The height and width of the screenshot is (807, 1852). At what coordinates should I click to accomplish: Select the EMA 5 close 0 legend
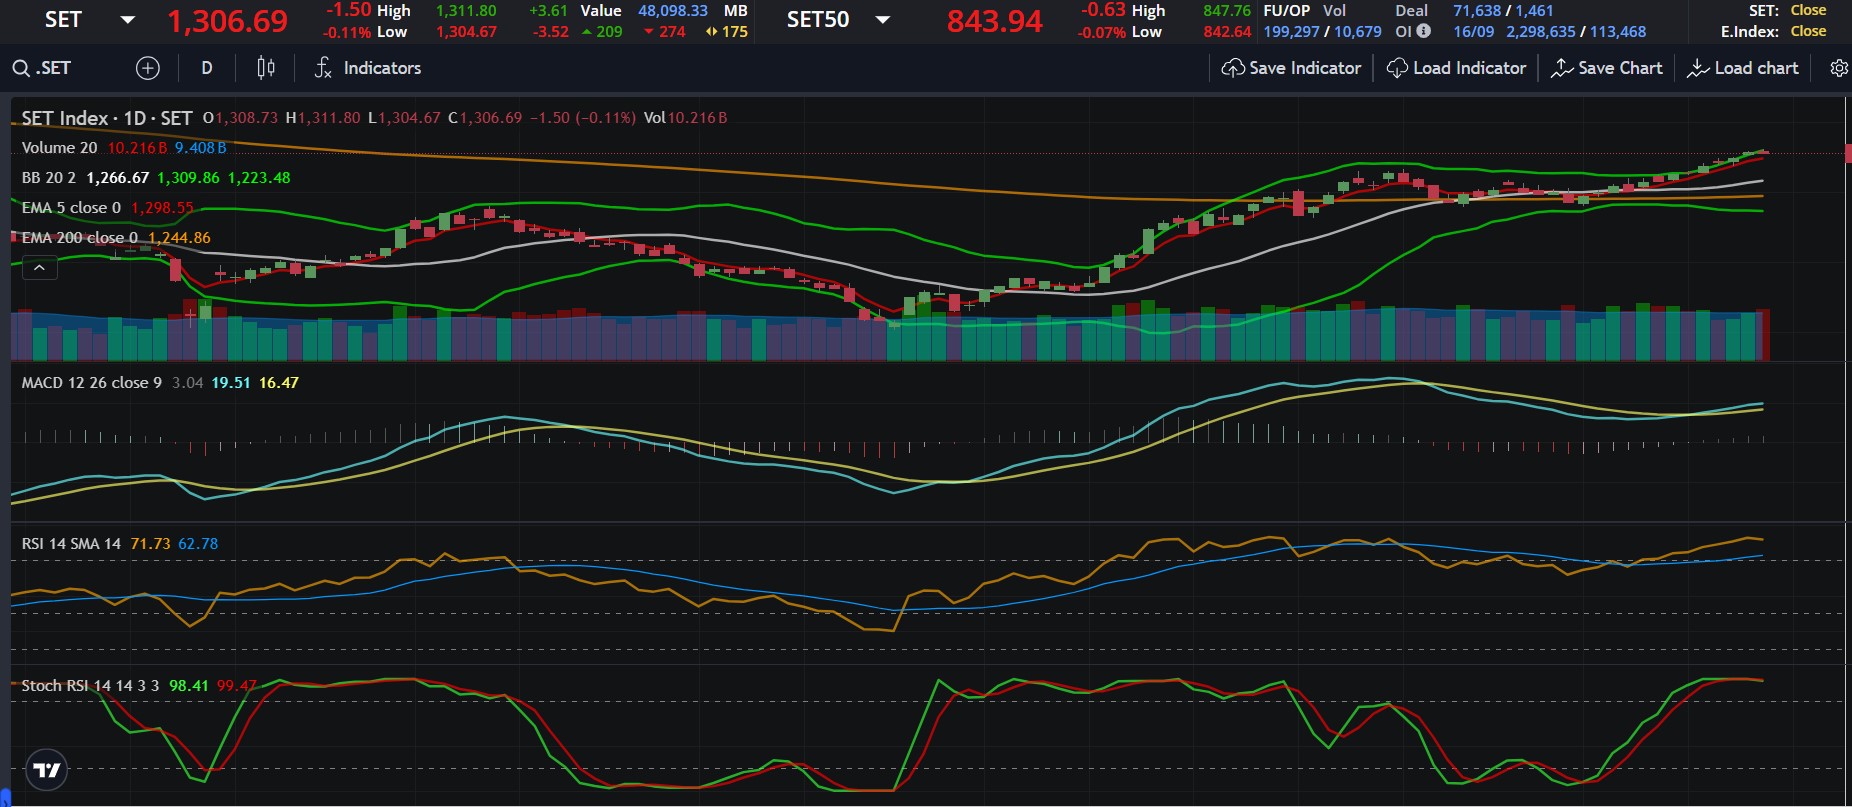point(71,208)
